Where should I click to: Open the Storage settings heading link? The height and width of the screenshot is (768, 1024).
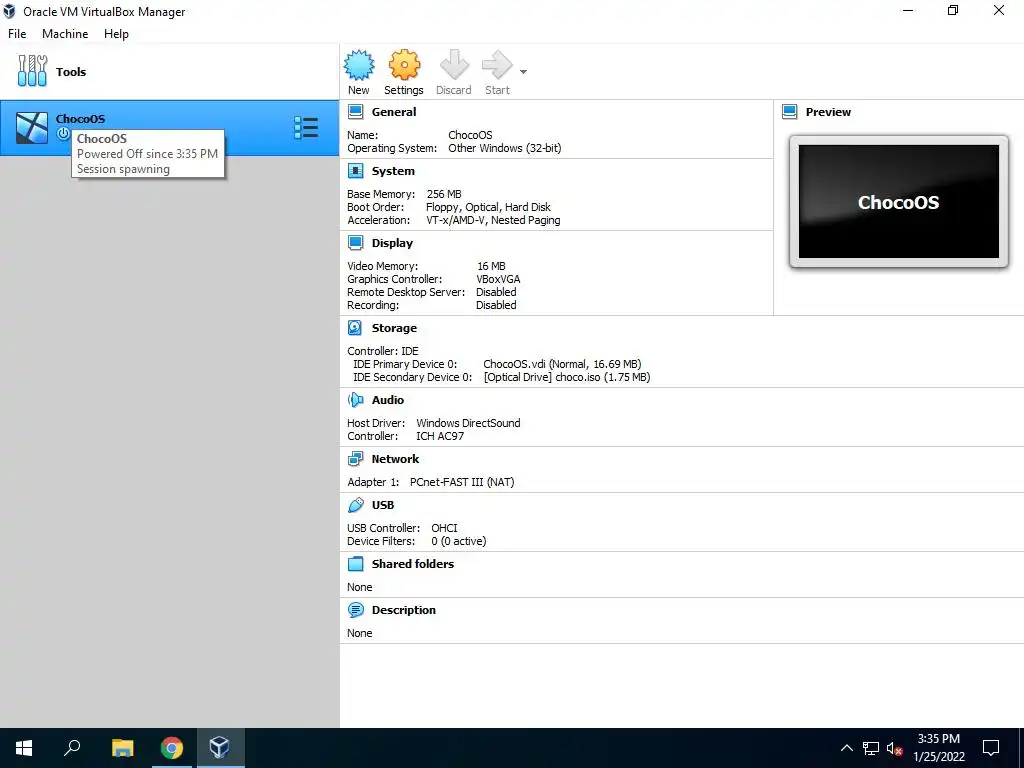(x=394, y=328)
